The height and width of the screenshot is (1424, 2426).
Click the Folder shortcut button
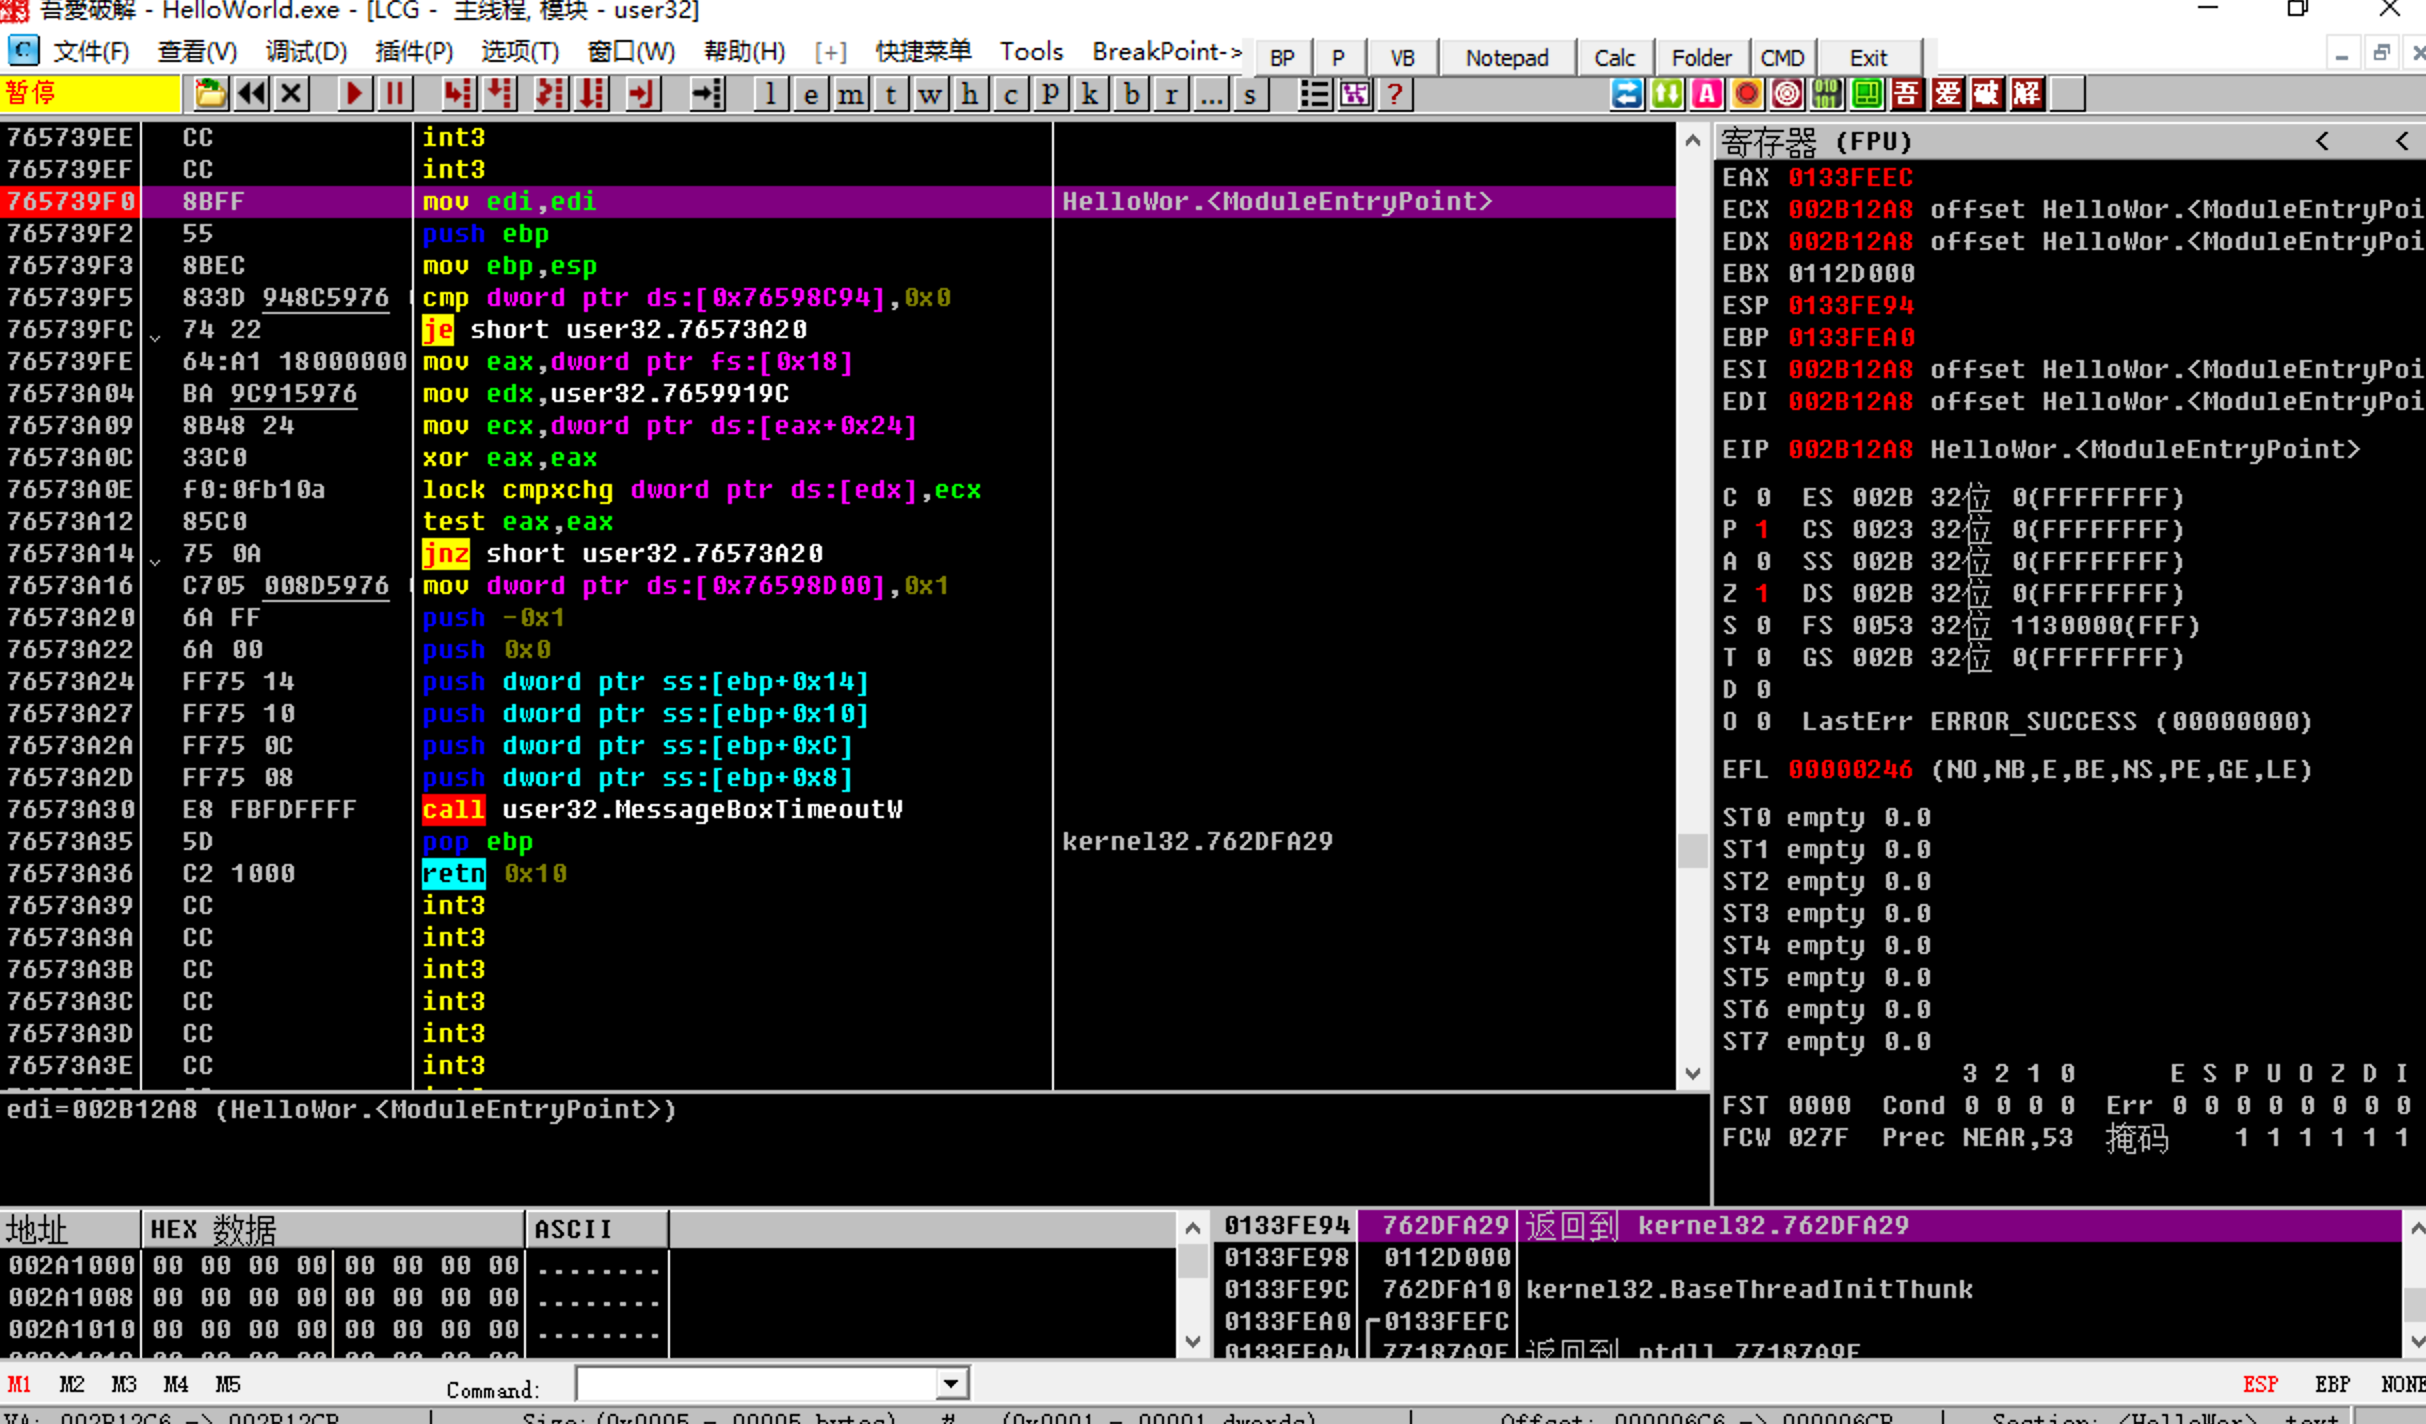[1702, 58]
